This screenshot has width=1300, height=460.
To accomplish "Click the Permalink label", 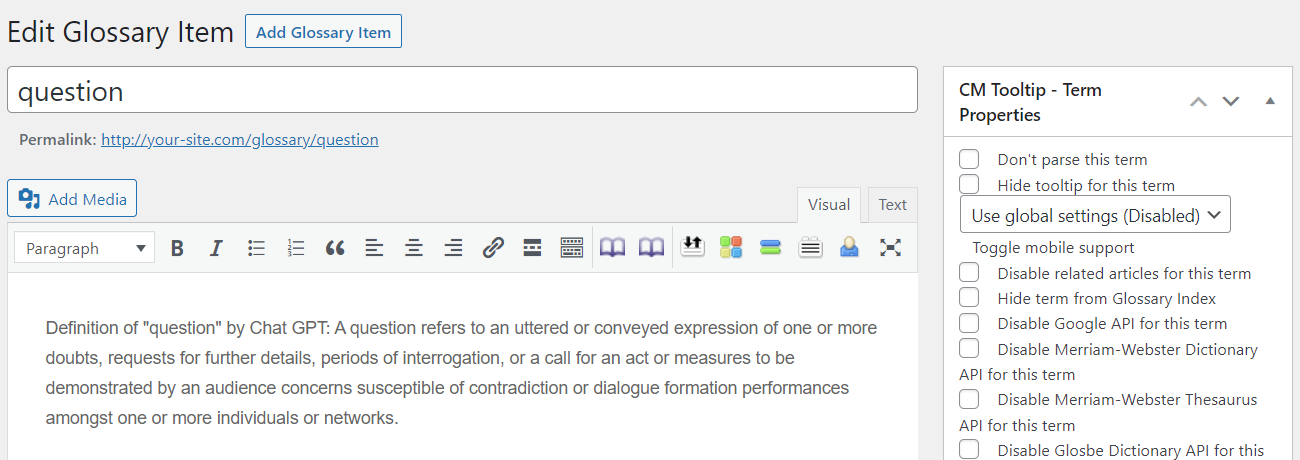I will tap(58, 140).
